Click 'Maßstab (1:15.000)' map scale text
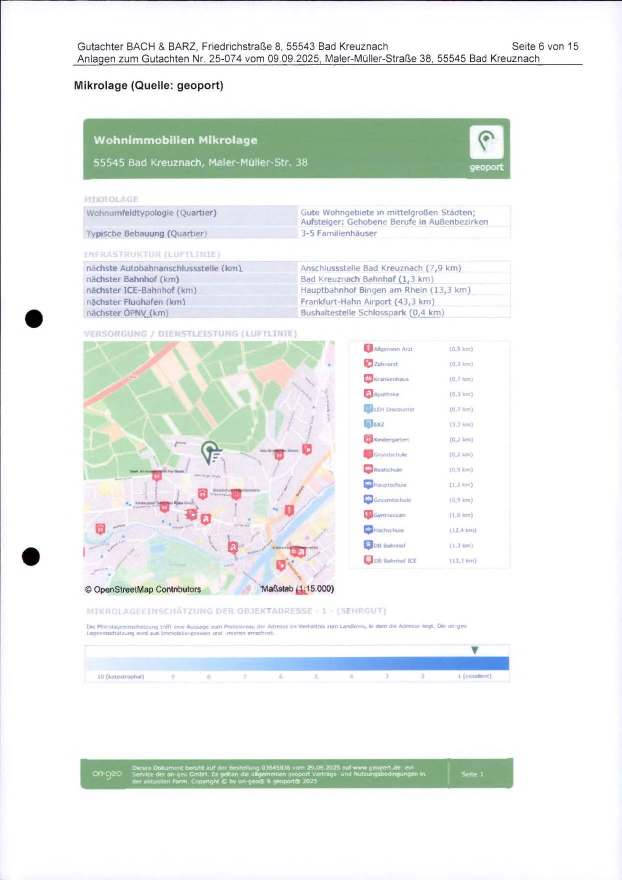This screenshot has width=622, height=880. [298, 589]
